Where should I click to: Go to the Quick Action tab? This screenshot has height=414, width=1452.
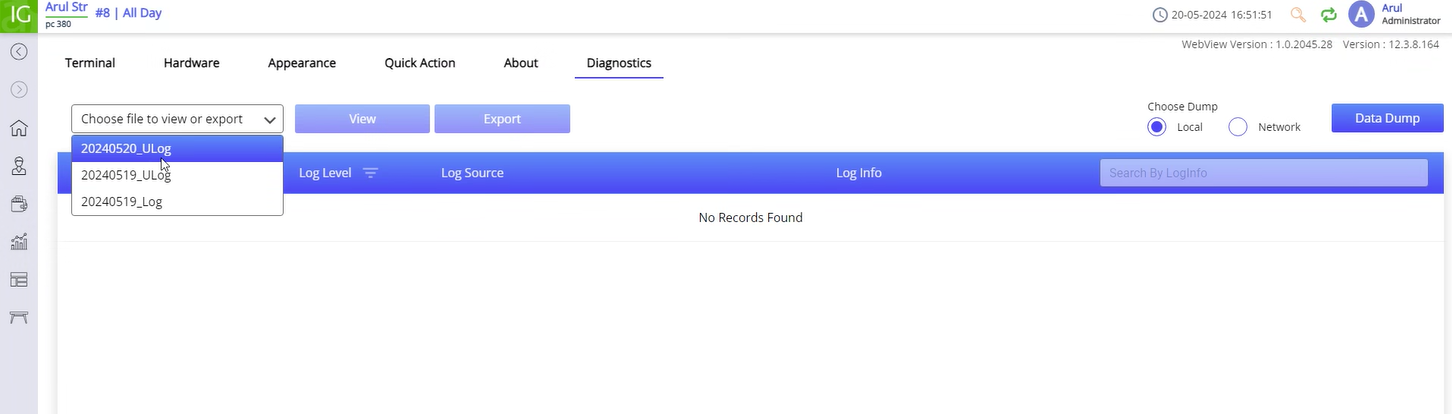click(x=419, y=63)
